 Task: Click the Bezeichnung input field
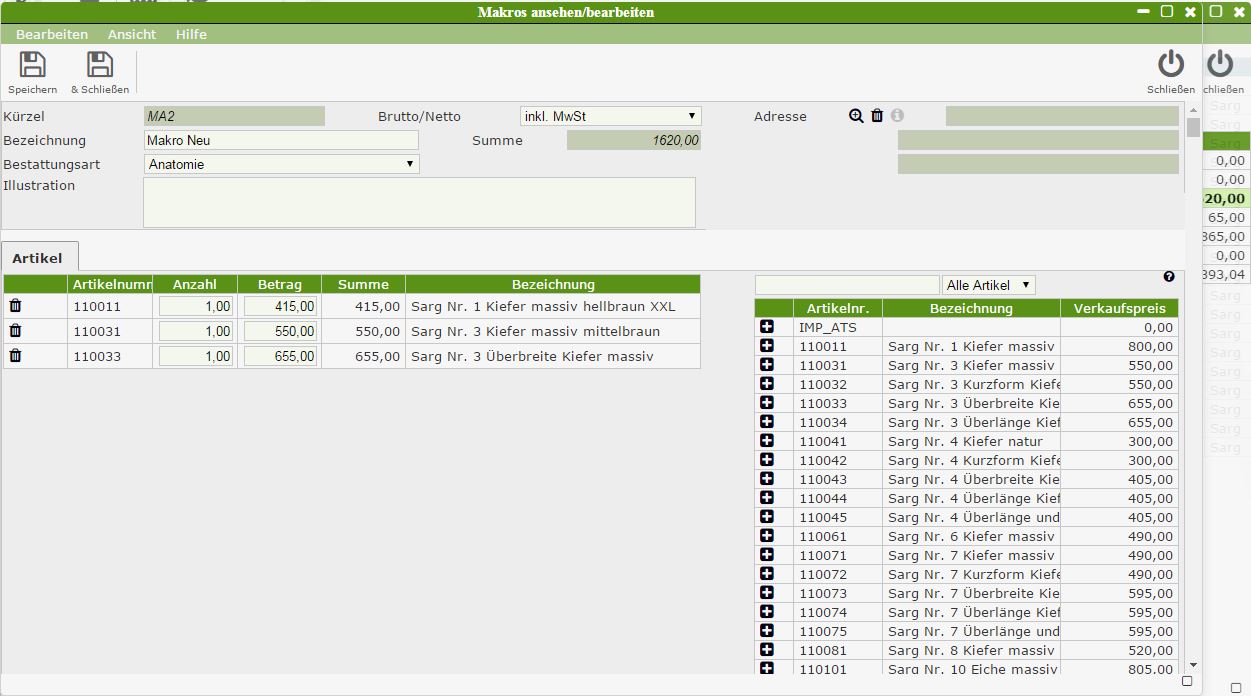click(x=281, y=140)
